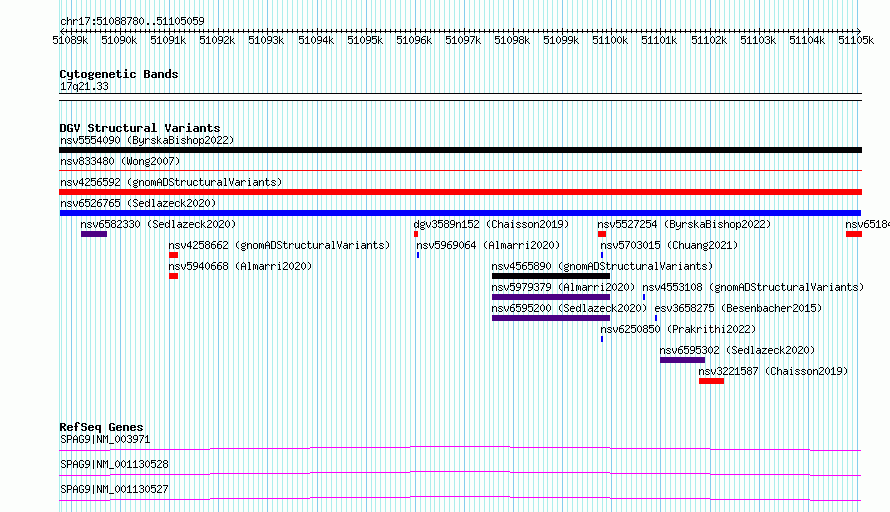Viewport: 890px width, 512px height.
Task: Click the nsv6250850 tiny blue marker
Action: 602,339
